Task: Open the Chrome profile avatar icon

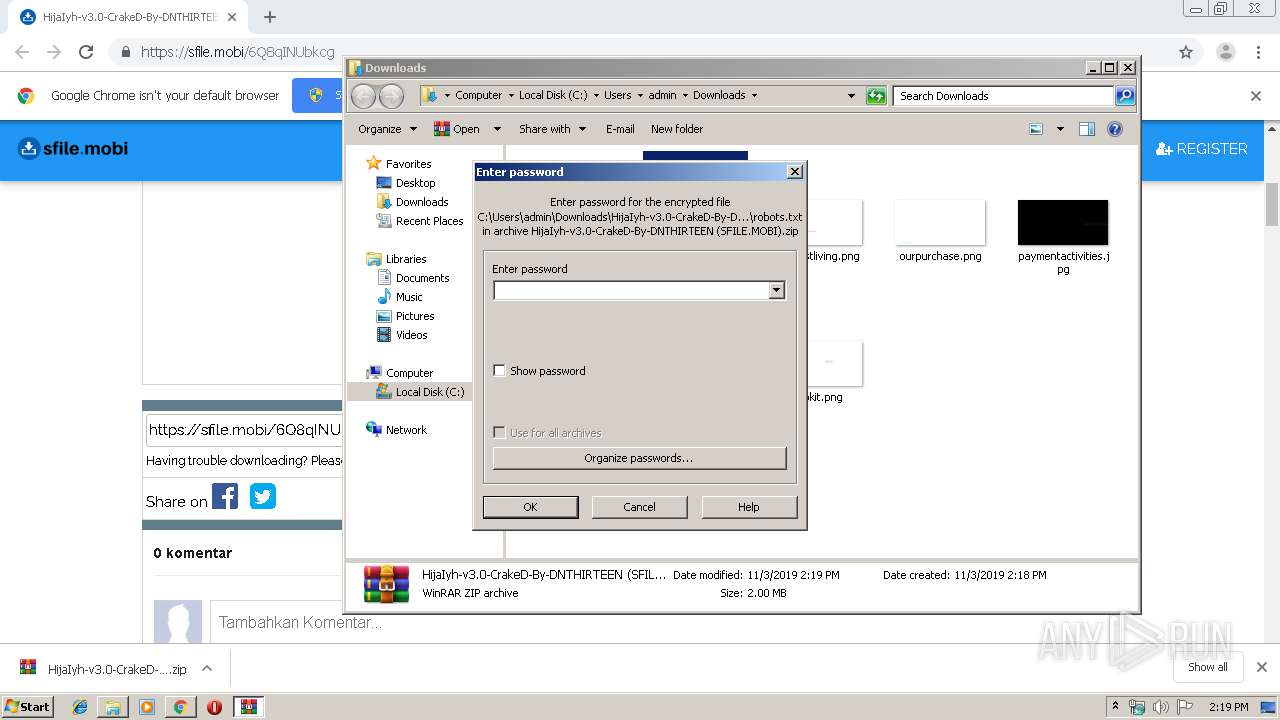Action: coord(1225,52)
